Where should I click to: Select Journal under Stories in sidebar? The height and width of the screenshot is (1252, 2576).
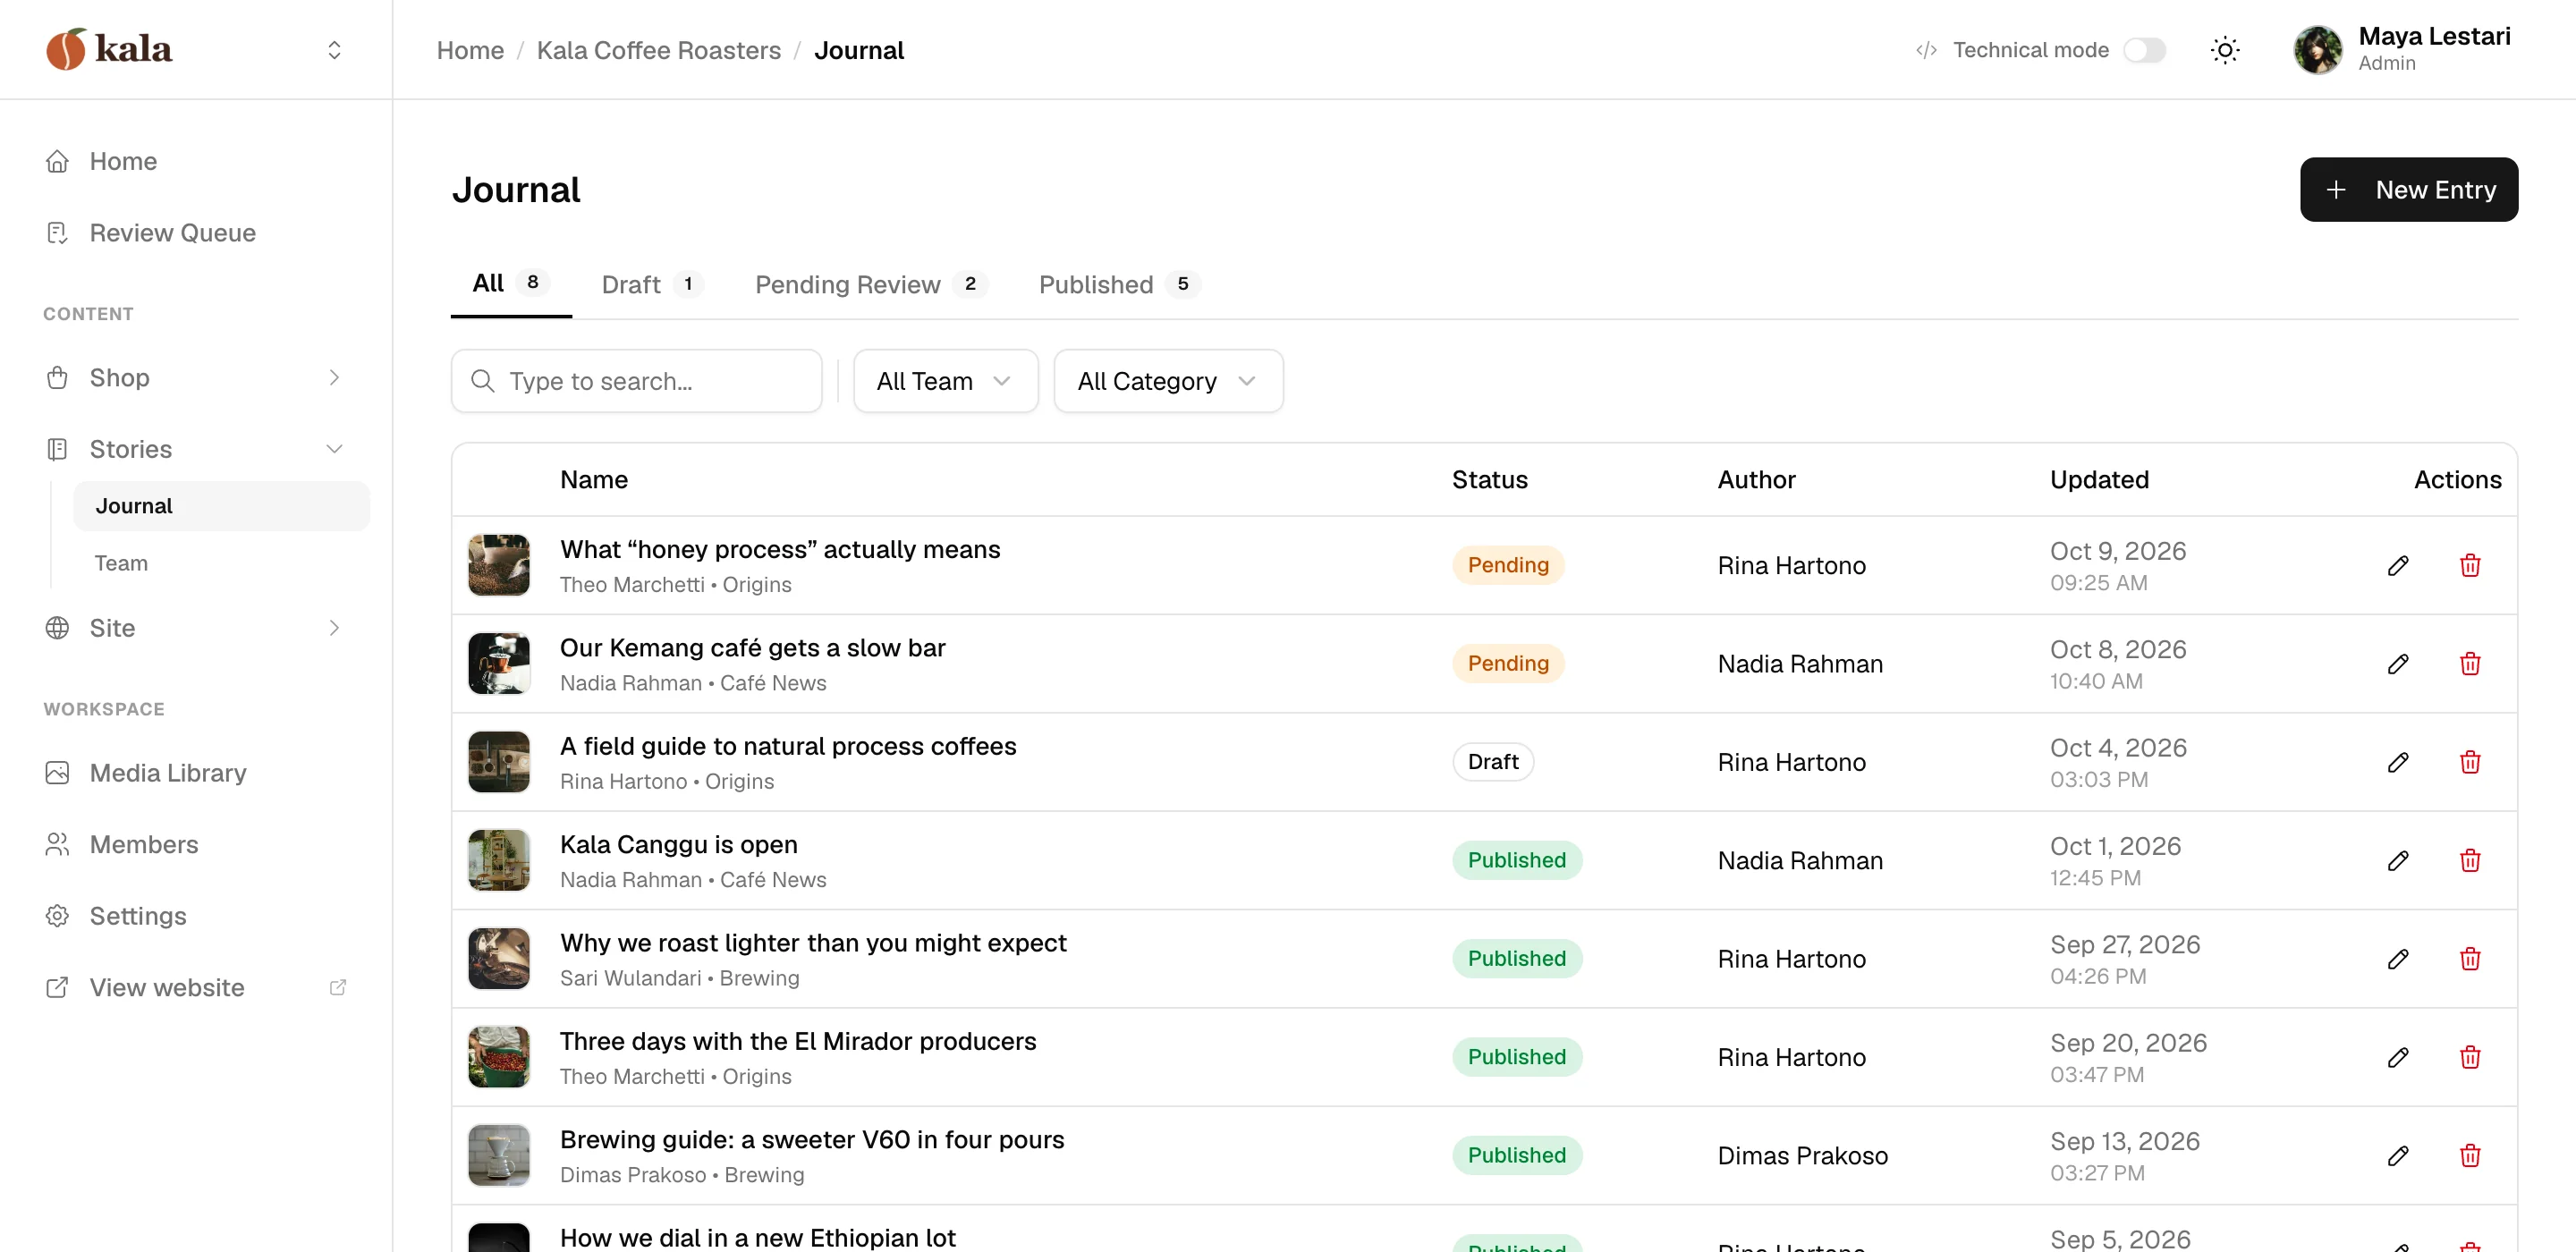[221, 506]
